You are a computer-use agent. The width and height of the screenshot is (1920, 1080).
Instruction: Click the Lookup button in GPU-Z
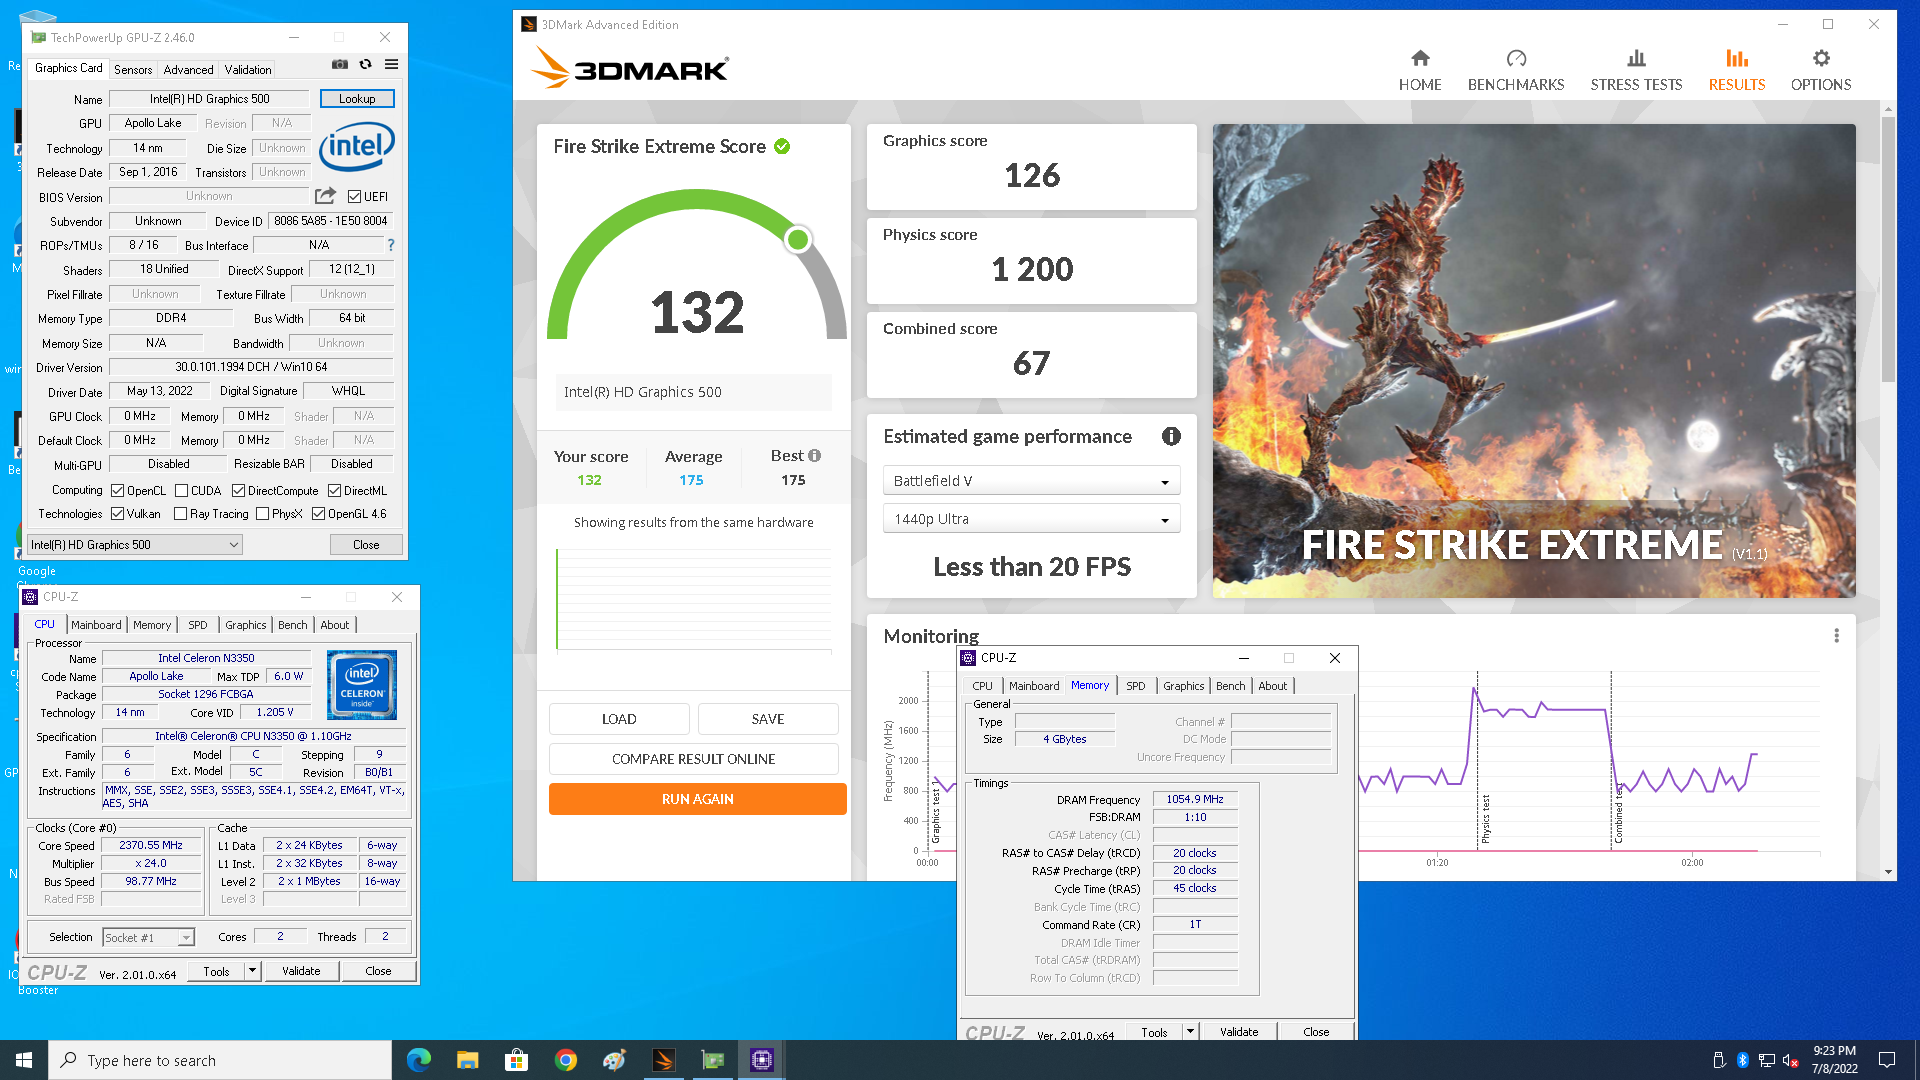point(357,99)
